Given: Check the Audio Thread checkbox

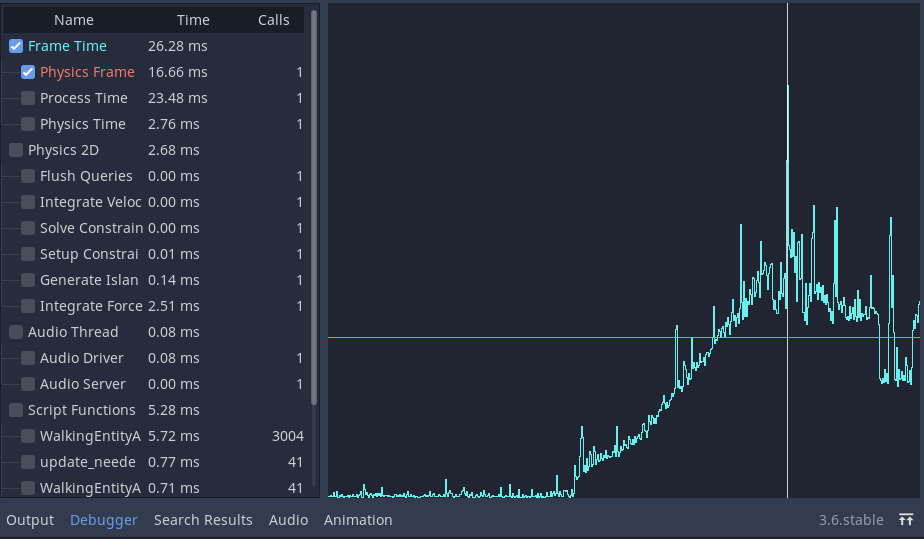Looking at the screenshot, I should click(16, 332).
